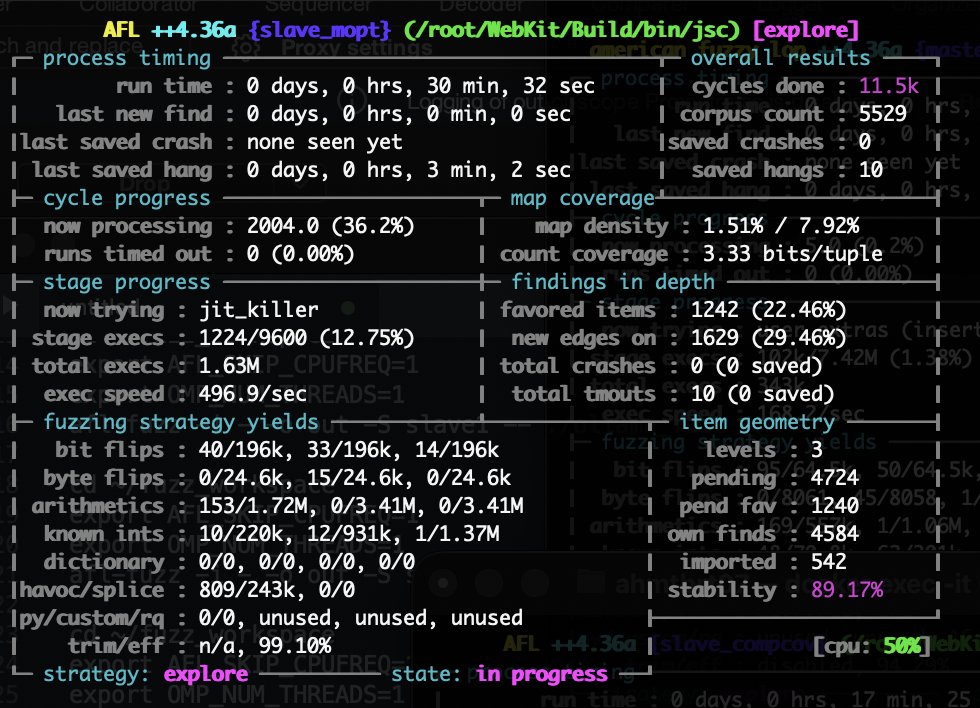Click corpus count value 5529

coord(882,114)
